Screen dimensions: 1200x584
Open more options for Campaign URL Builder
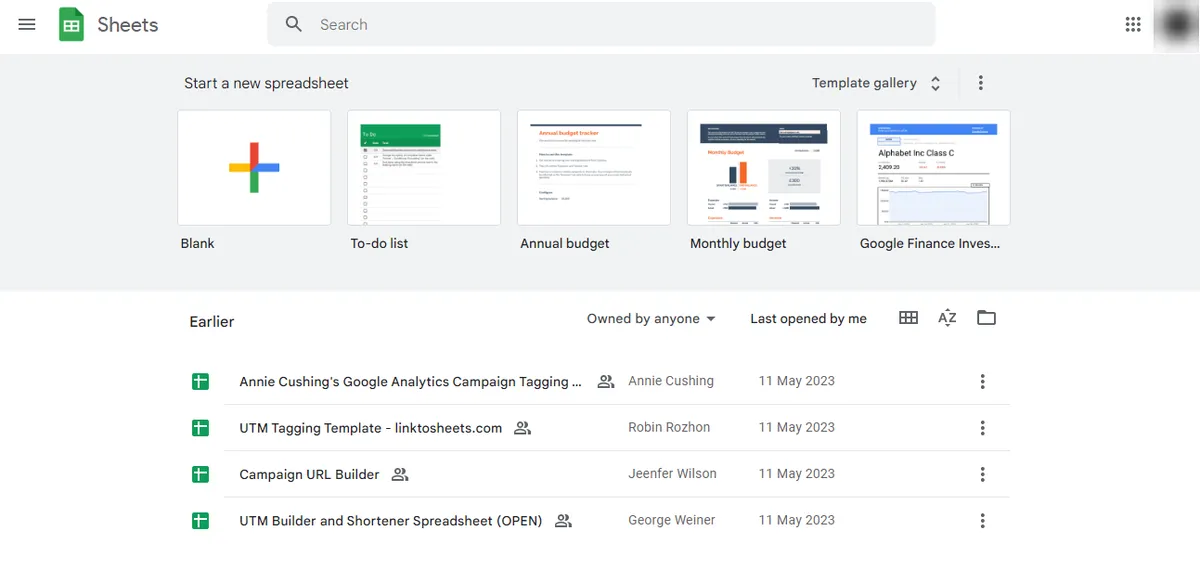click(x=982, y=474)
